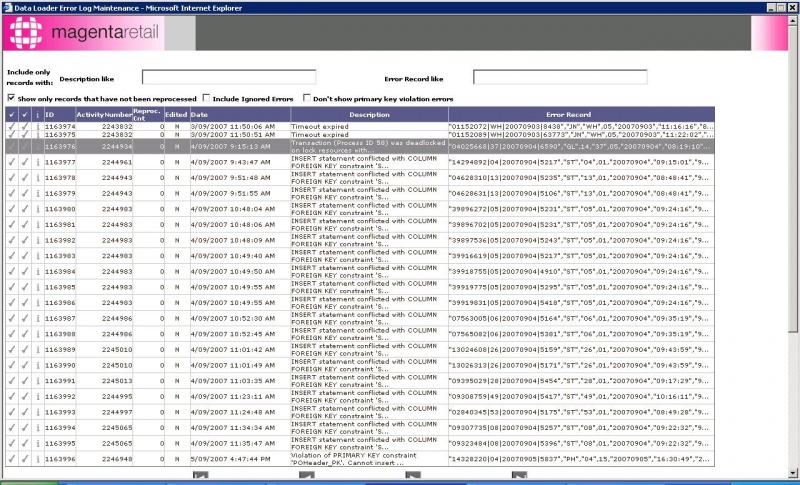Open info icon for record 1163996
The image size is (800, 485).
click(x=38, y=459)
